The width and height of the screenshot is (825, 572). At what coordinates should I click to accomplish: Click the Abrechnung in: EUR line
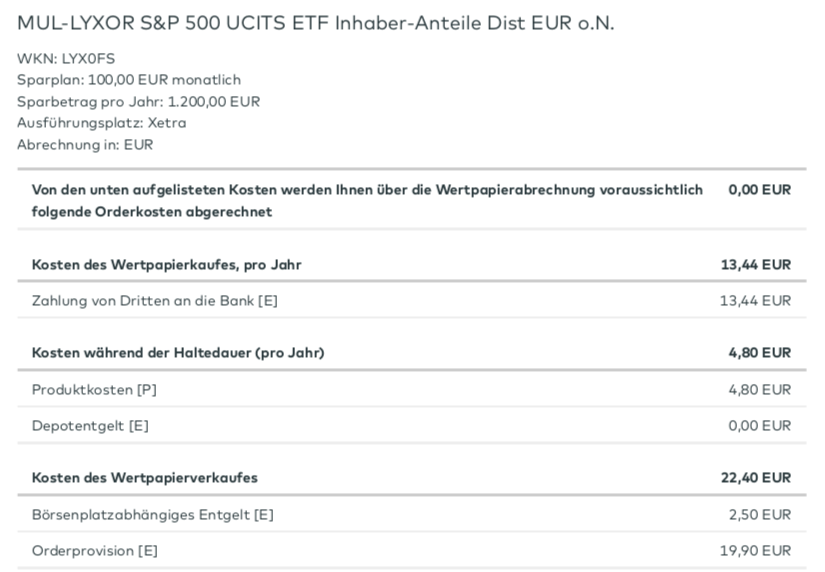(x=85, y=144)
